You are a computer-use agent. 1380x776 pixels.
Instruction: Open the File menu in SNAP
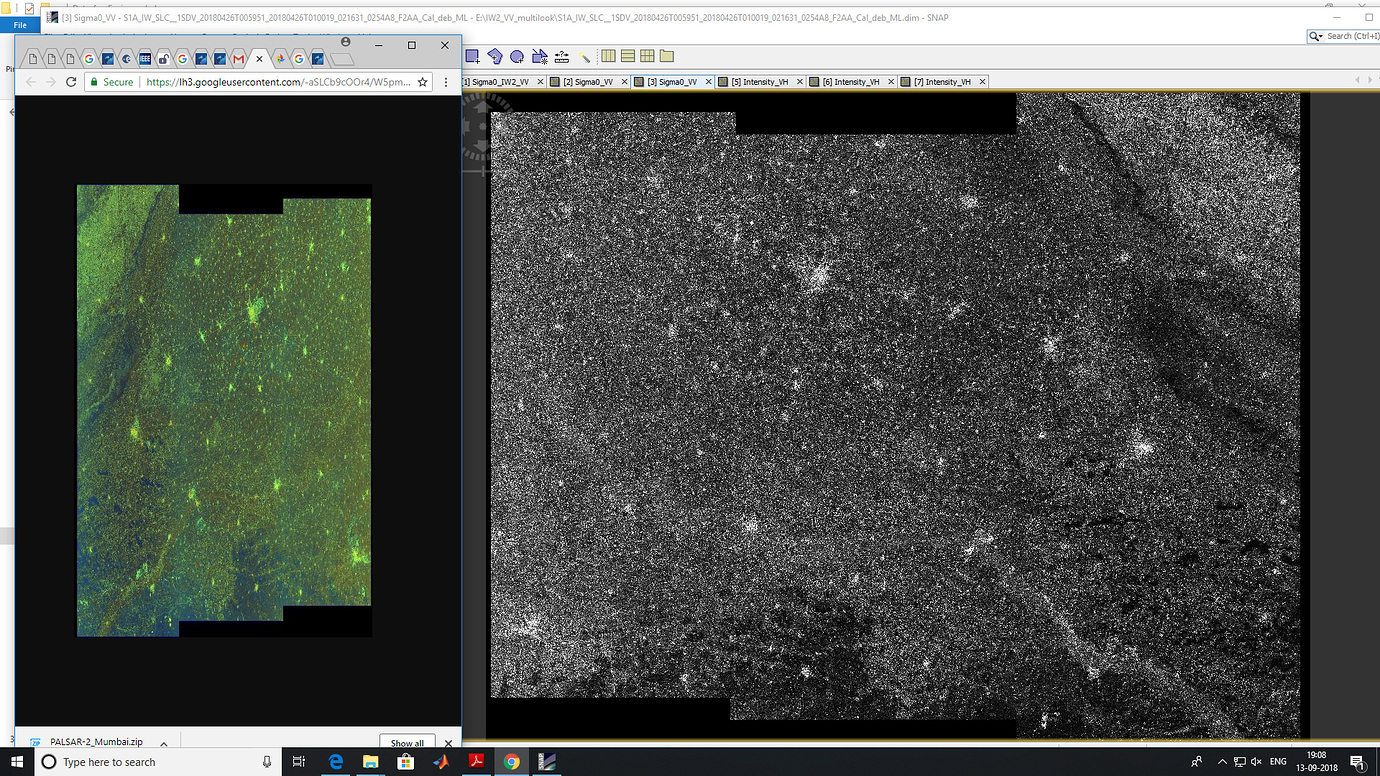(x=19, y=24)
